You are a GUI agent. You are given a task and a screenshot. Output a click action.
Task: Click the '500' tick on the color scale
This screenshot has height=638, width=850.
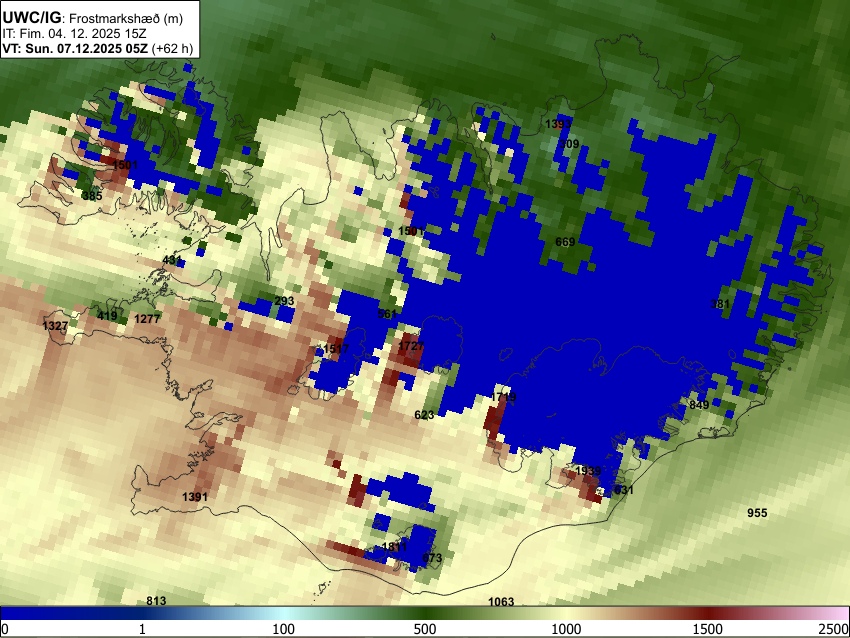coord(425,629)
